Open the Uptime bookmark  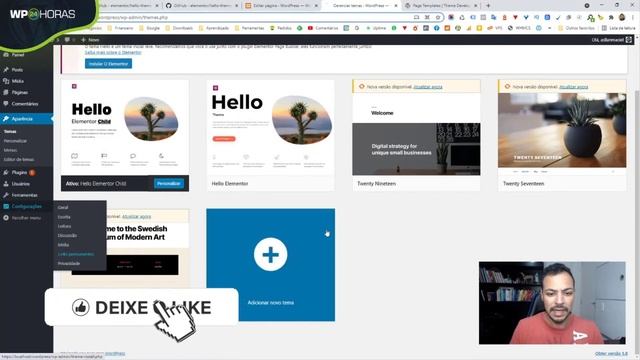[376, 28]
